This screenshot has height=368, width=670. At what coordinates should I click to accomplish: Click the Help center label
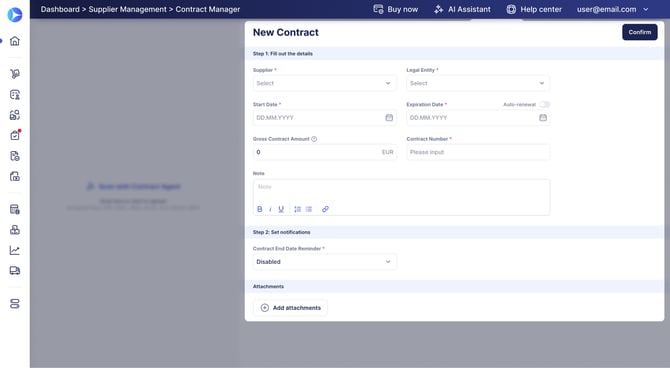coord(541,9)
